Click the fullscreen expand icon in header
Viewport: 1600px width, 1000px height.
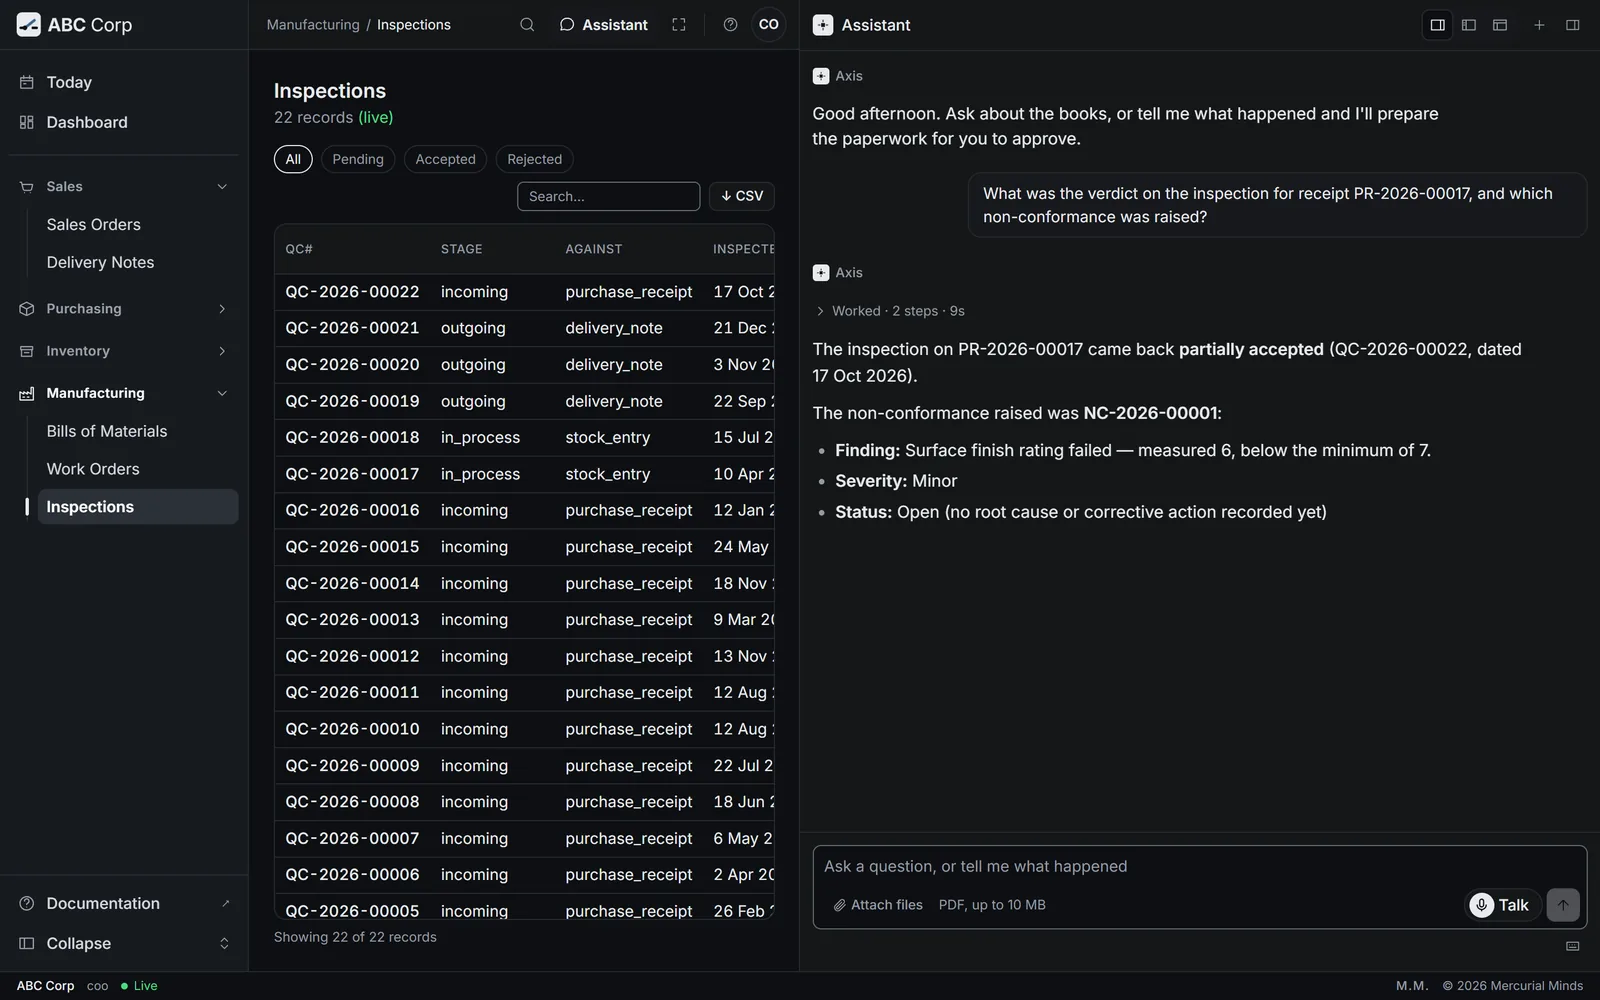tap(679, 25)
